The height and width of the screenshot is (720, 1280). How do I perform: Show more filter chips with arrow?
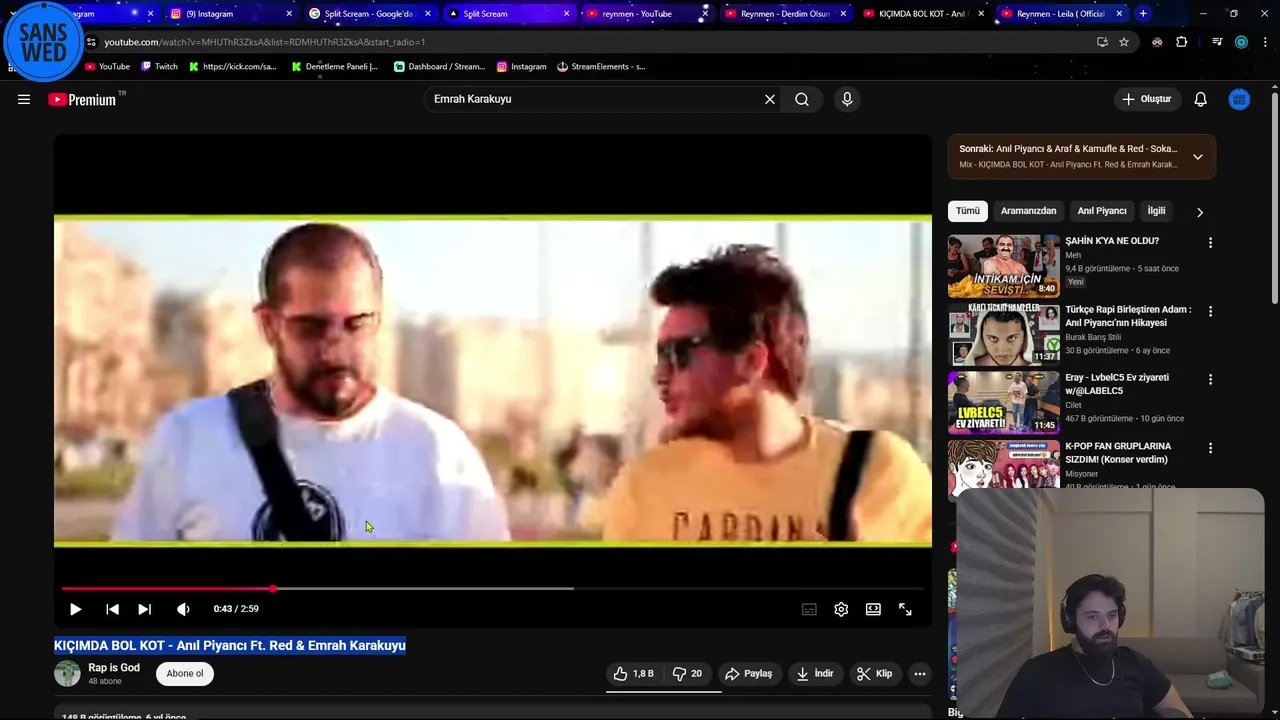tap(1200, 212)
